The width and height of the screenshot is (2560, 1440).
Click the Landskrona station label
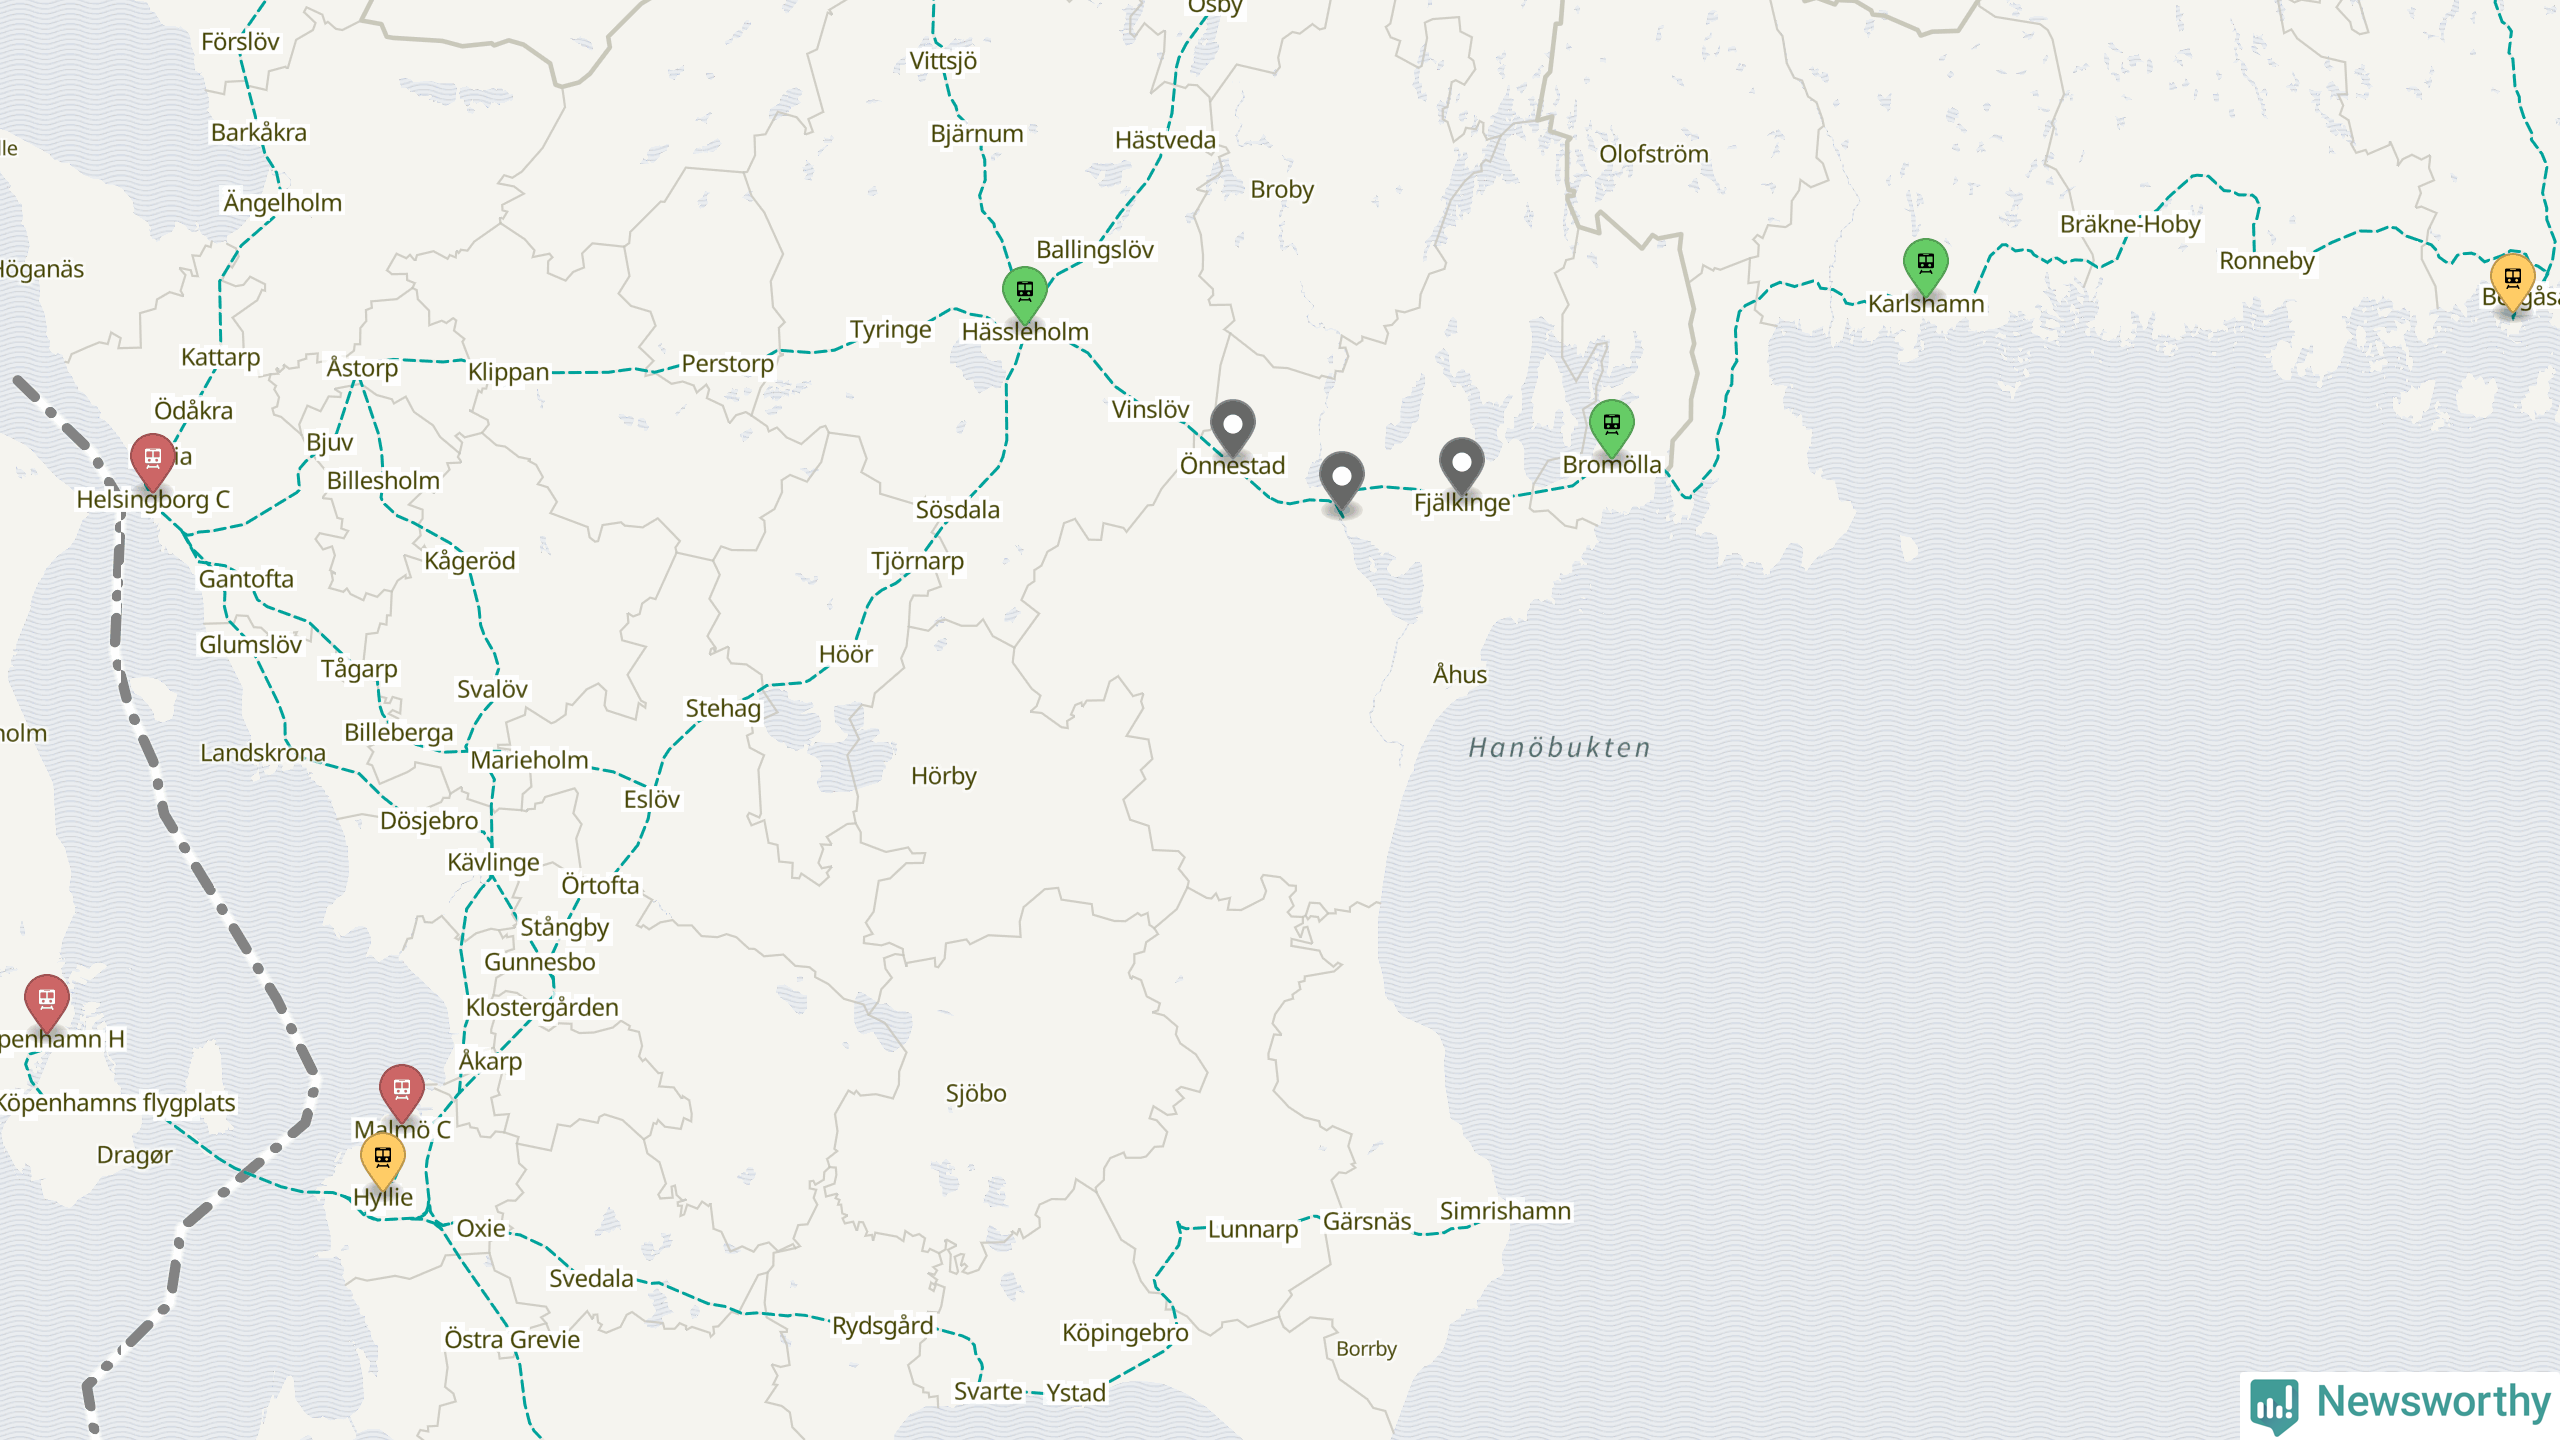pos(263,753)
